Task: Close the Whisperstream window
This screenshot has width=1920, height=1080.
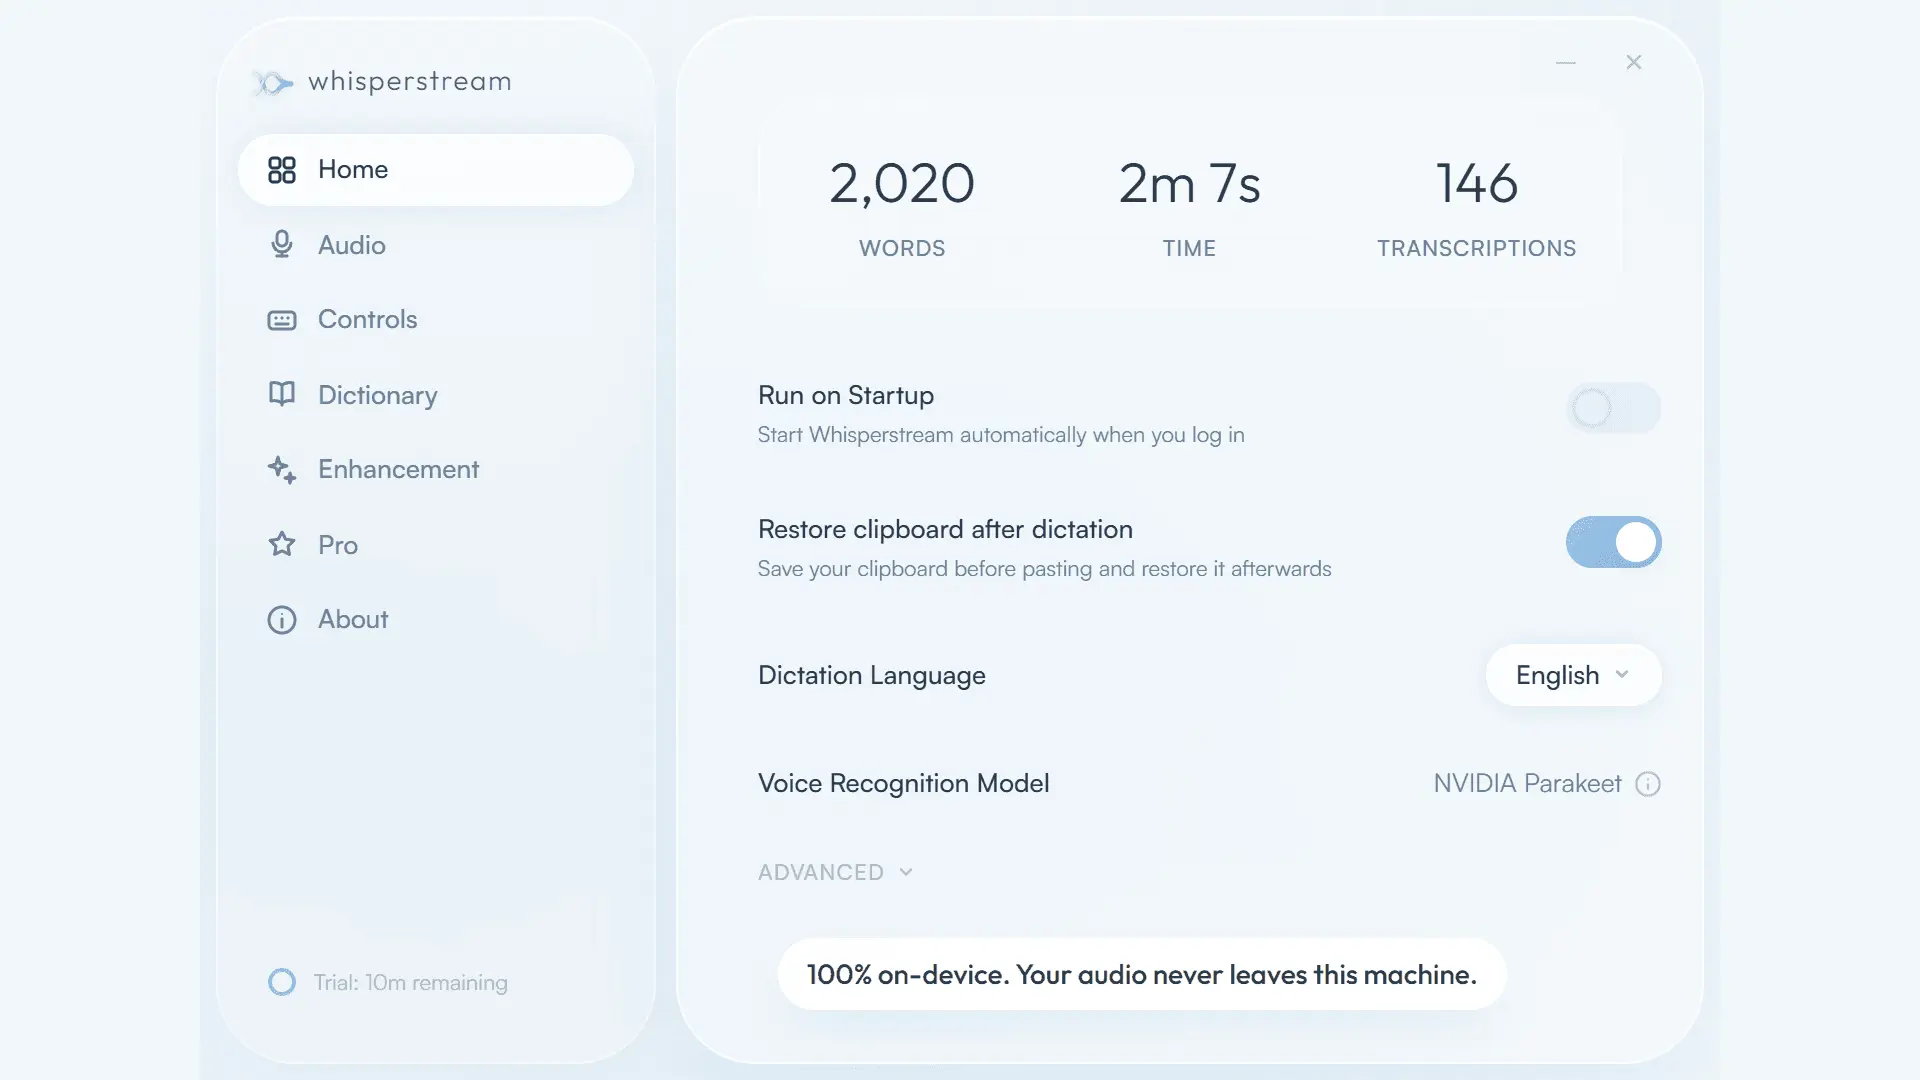Action: [x=1634, y=62]
